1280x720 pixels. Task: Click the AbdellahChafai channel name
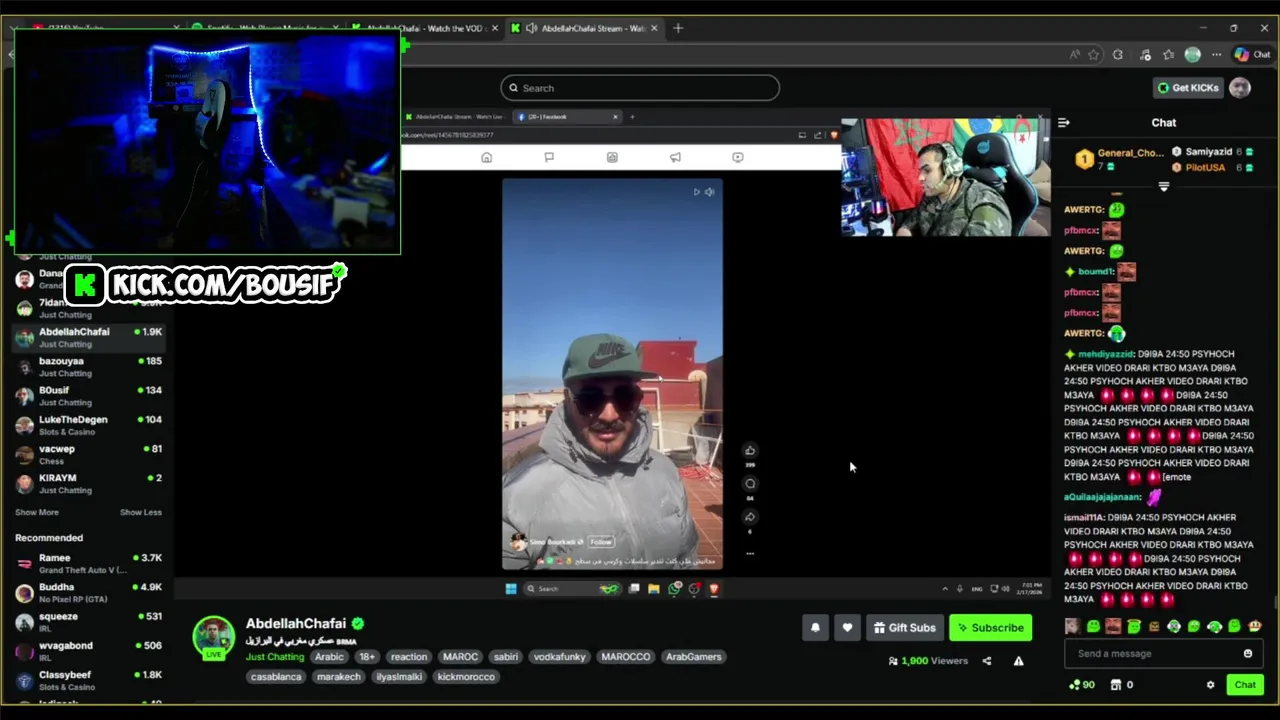296,623
